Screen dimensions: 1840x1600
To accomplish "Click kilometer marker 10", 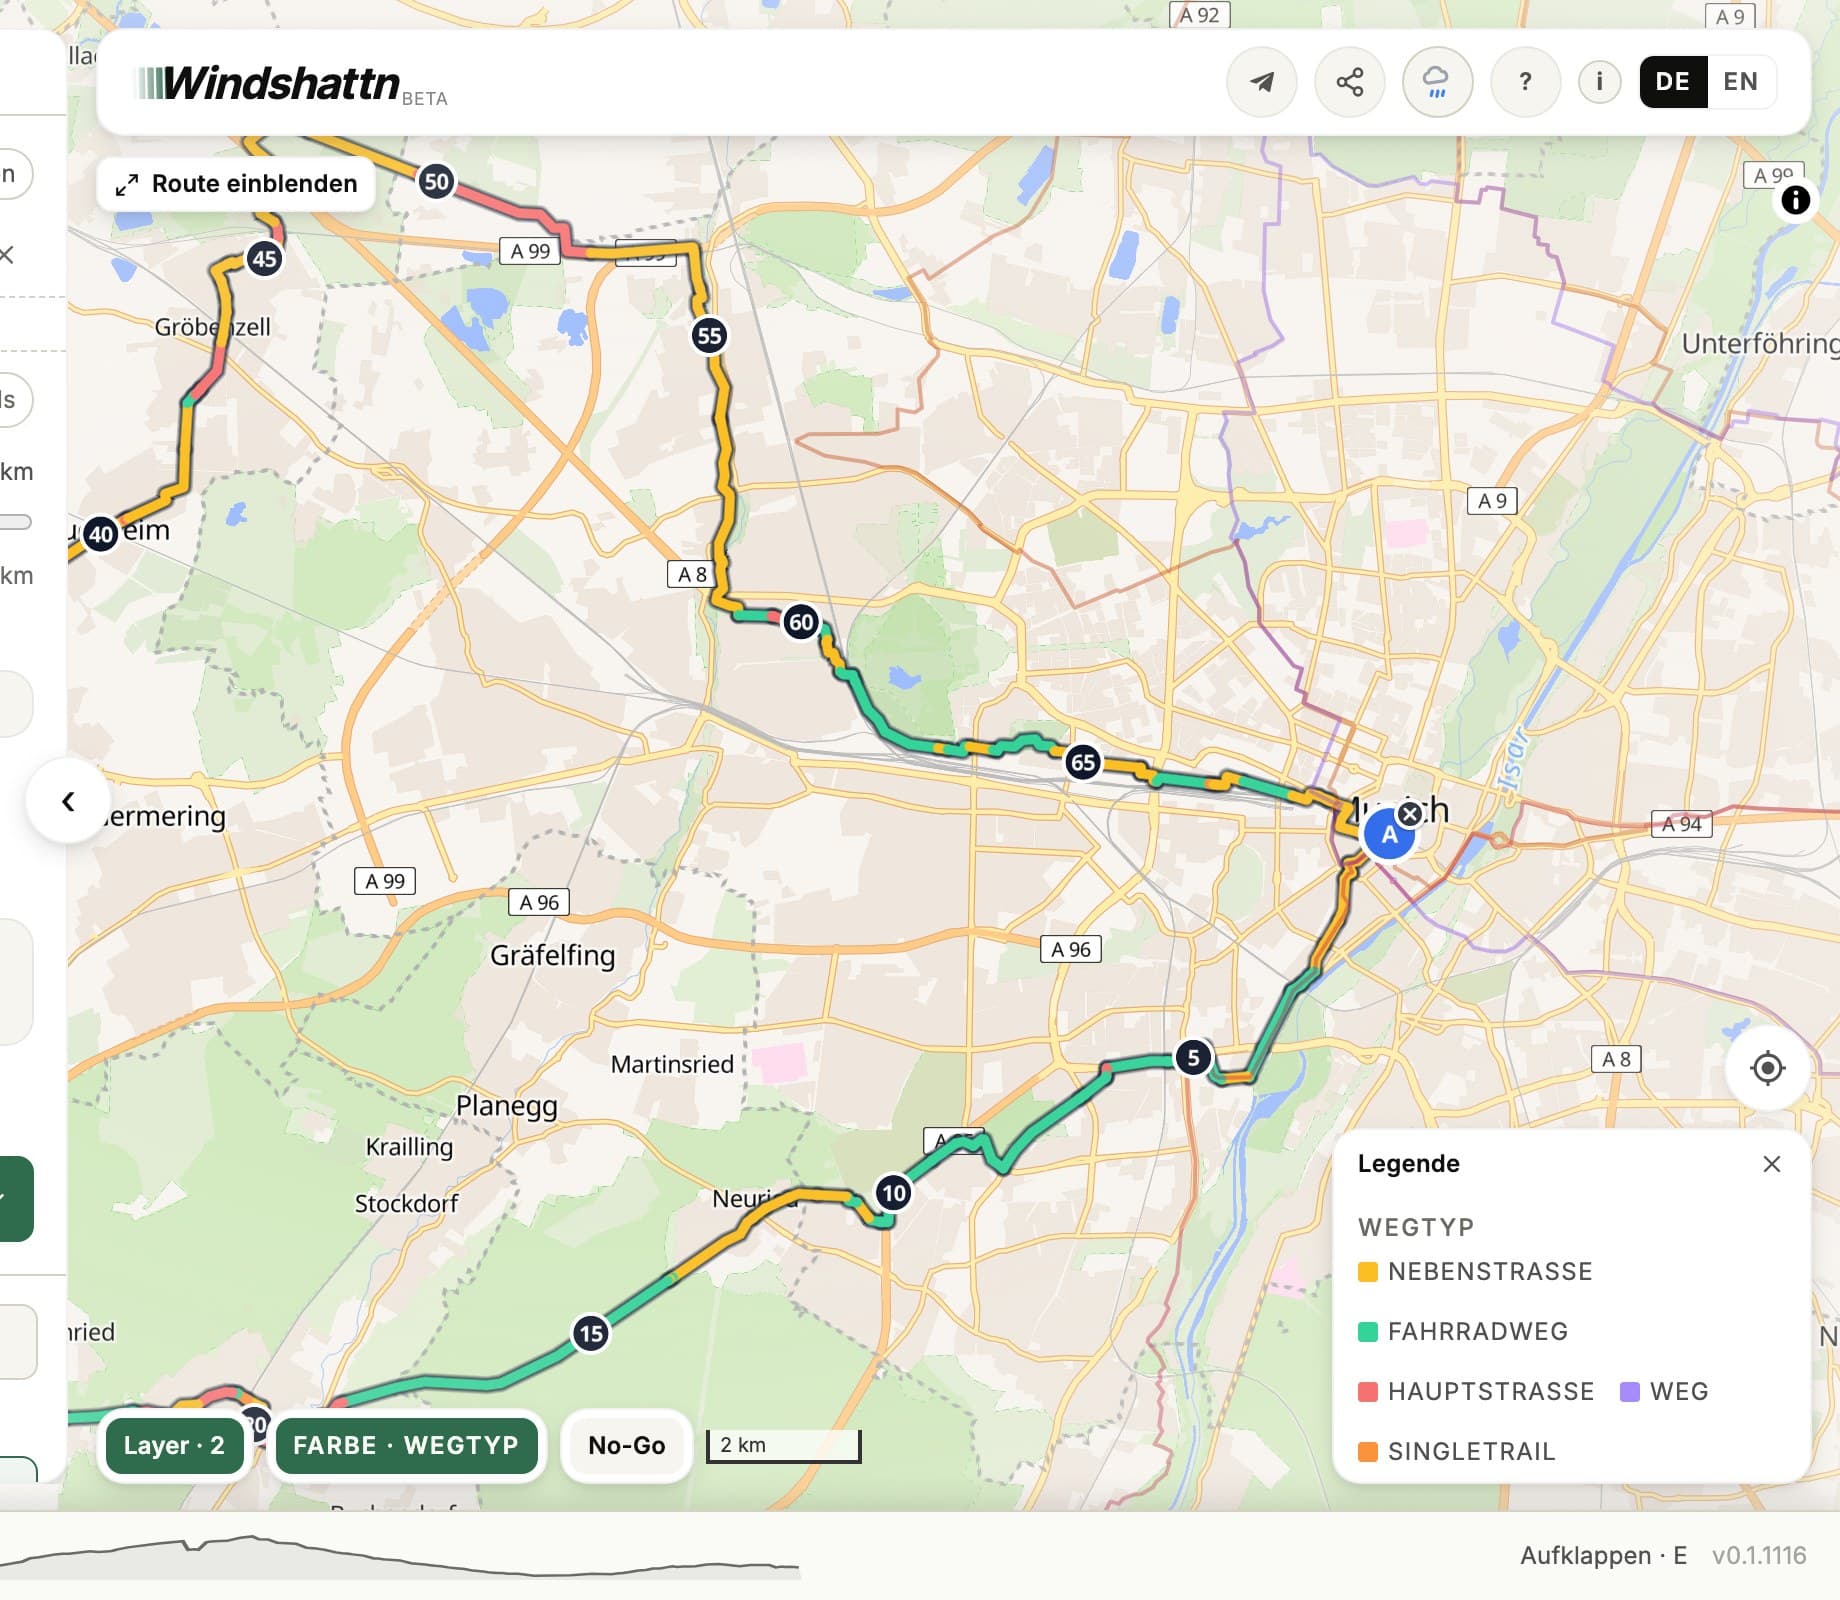I will [x=893, y=1192].
